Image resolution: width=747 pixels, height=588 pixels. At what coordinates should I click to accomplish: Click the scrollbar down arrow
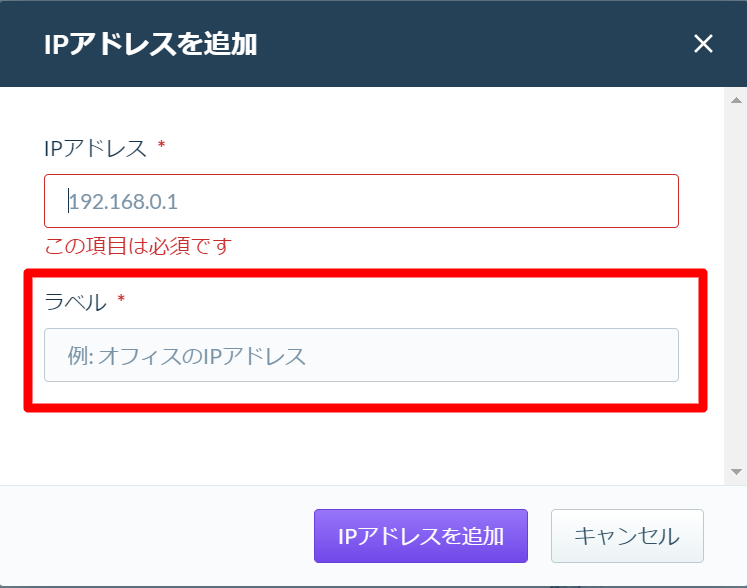coord(736,472)
